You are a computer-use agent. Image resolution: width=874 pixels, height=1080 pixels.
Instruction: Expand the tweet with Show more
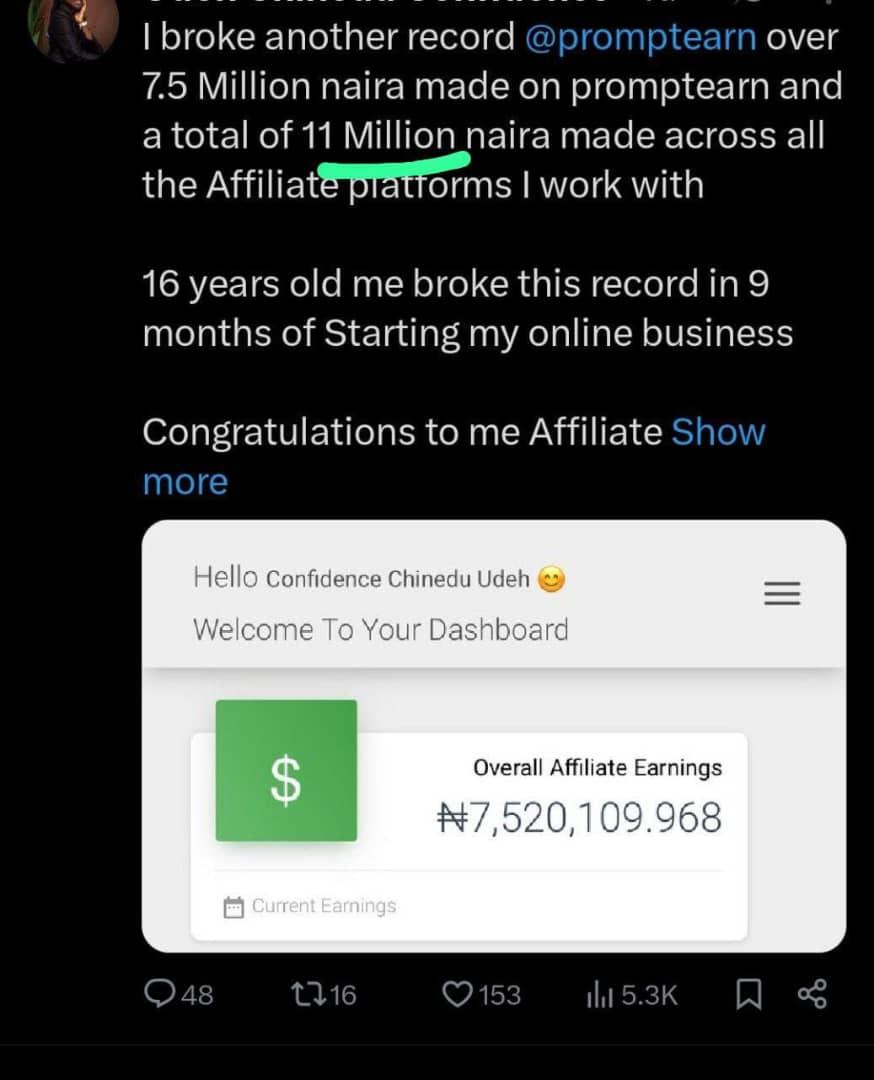point(717,432)
